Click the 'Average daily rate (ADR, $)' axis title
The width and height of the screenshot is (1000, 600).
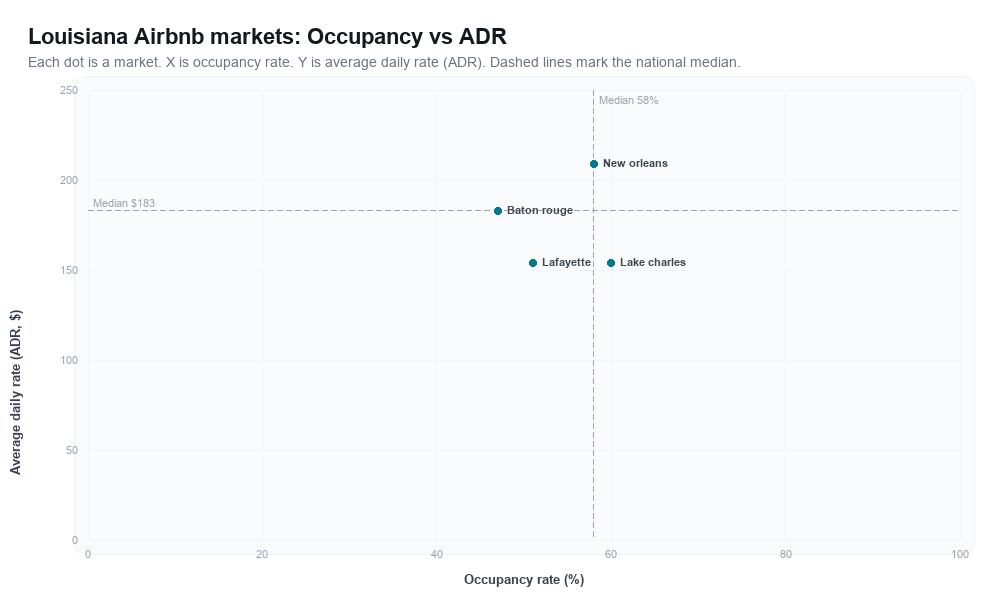click(x=15, y=392)
